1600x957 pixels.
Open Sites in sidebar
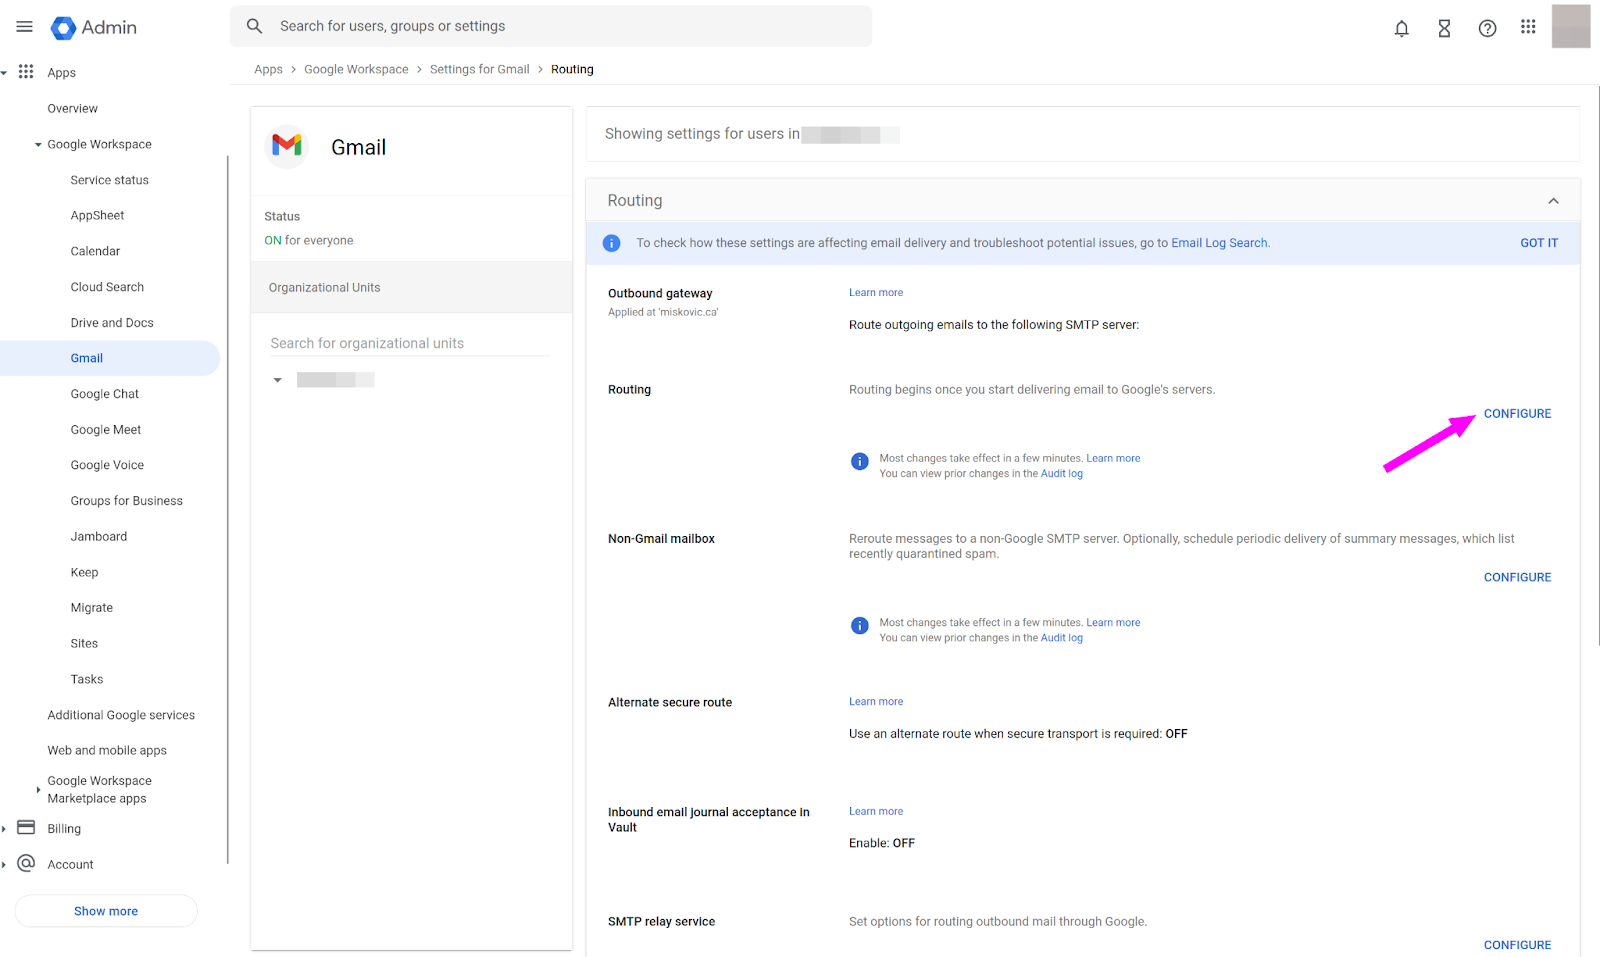click(84, 643)
